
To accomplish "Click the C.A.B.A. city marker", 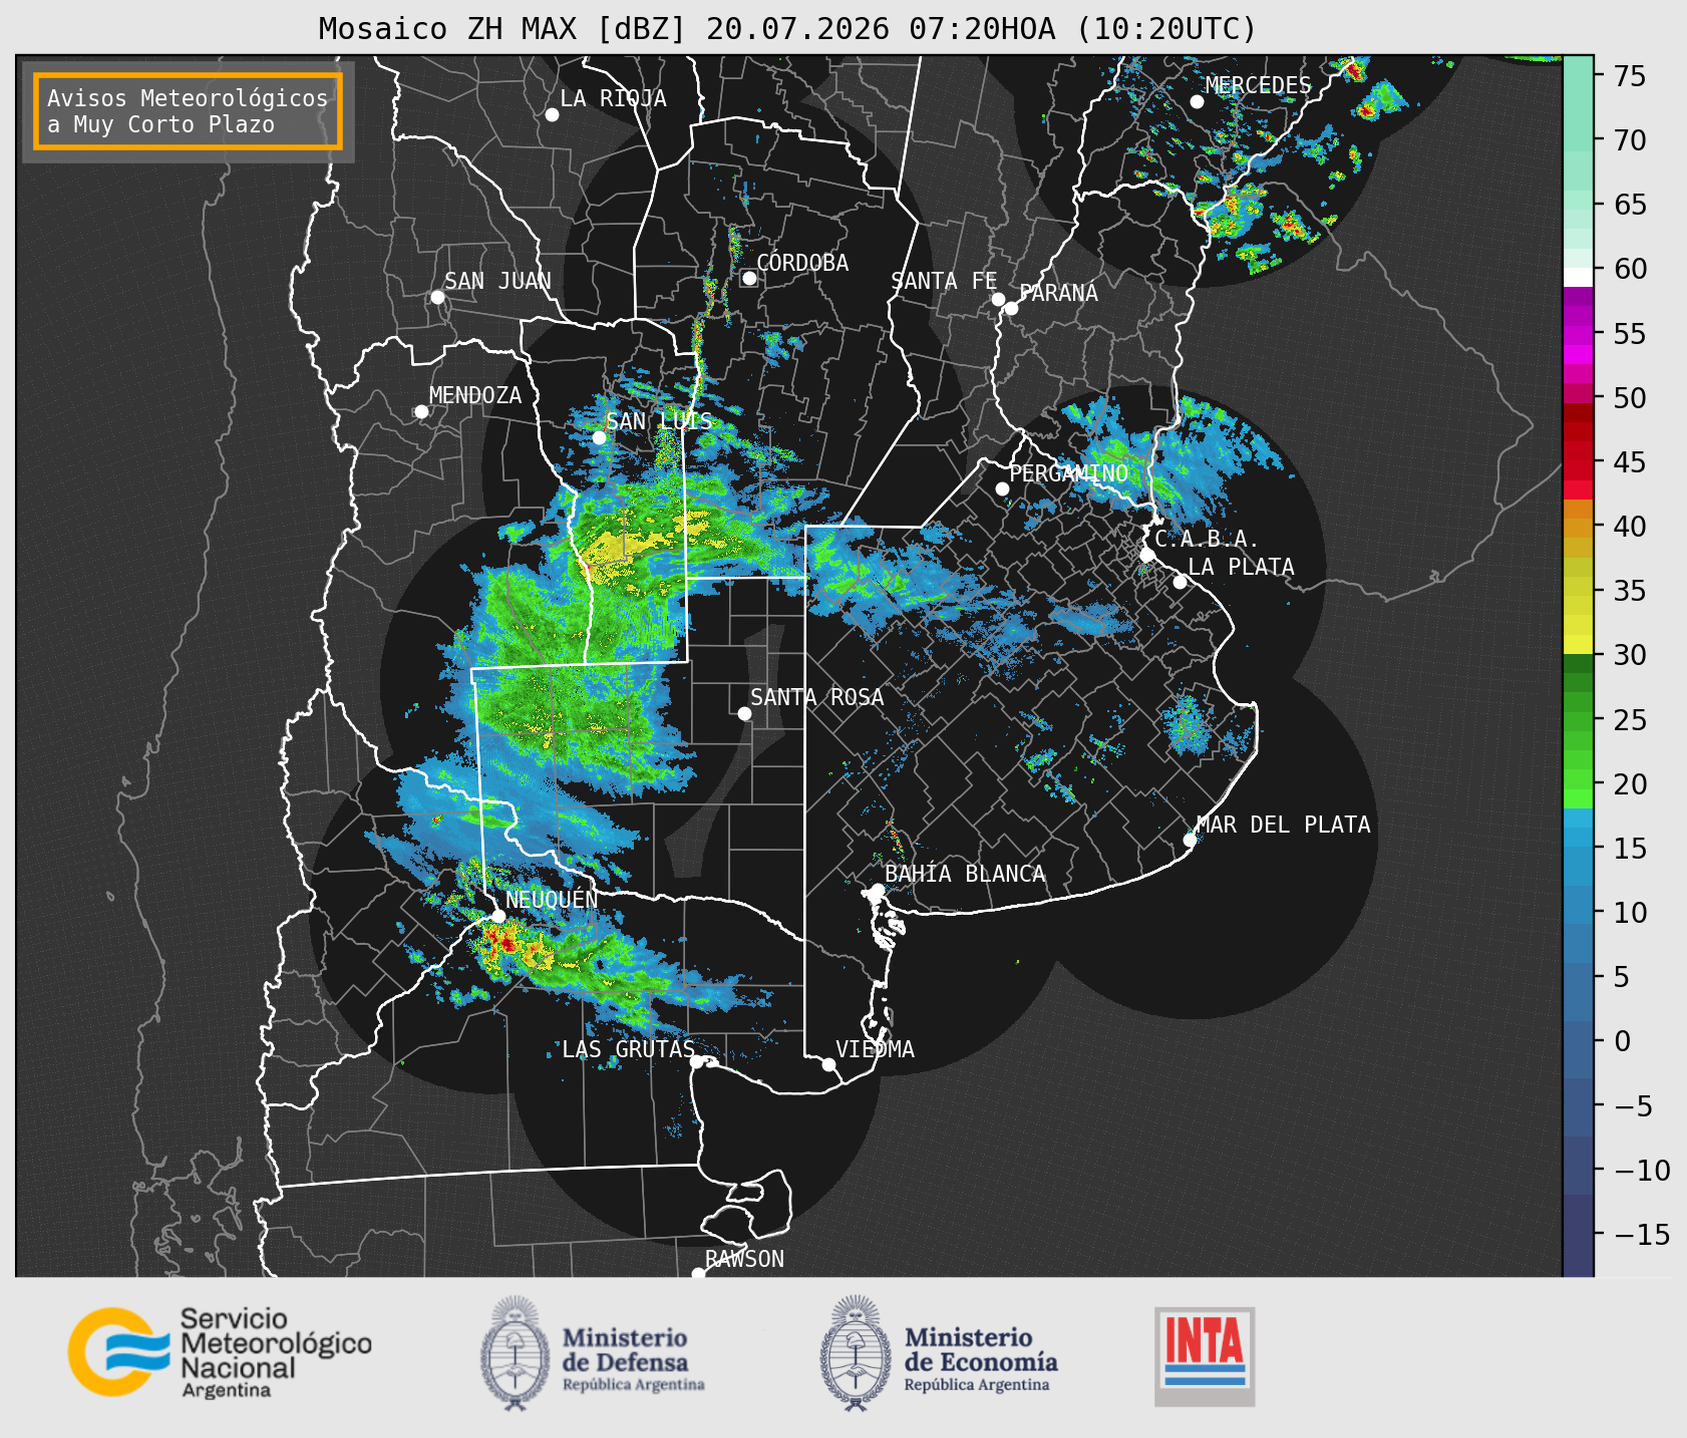I will point(1147,554).
